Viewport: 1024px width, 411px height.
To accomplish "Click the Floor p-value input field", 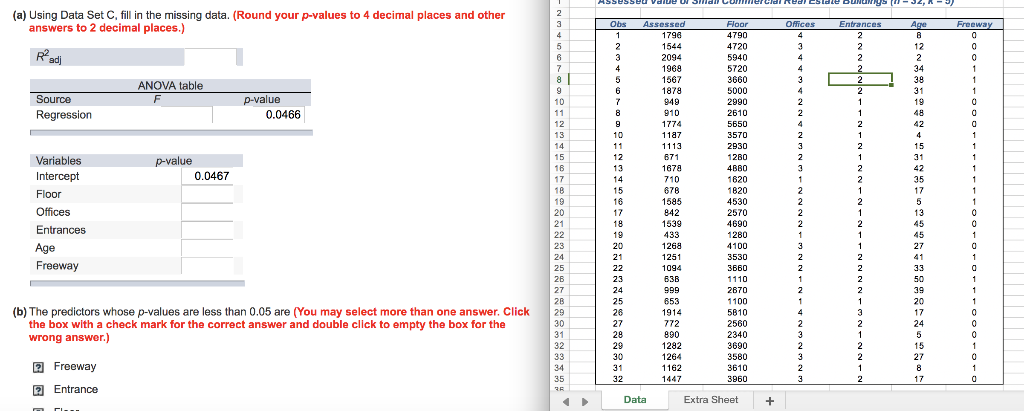I will click(x=208, y=194).
